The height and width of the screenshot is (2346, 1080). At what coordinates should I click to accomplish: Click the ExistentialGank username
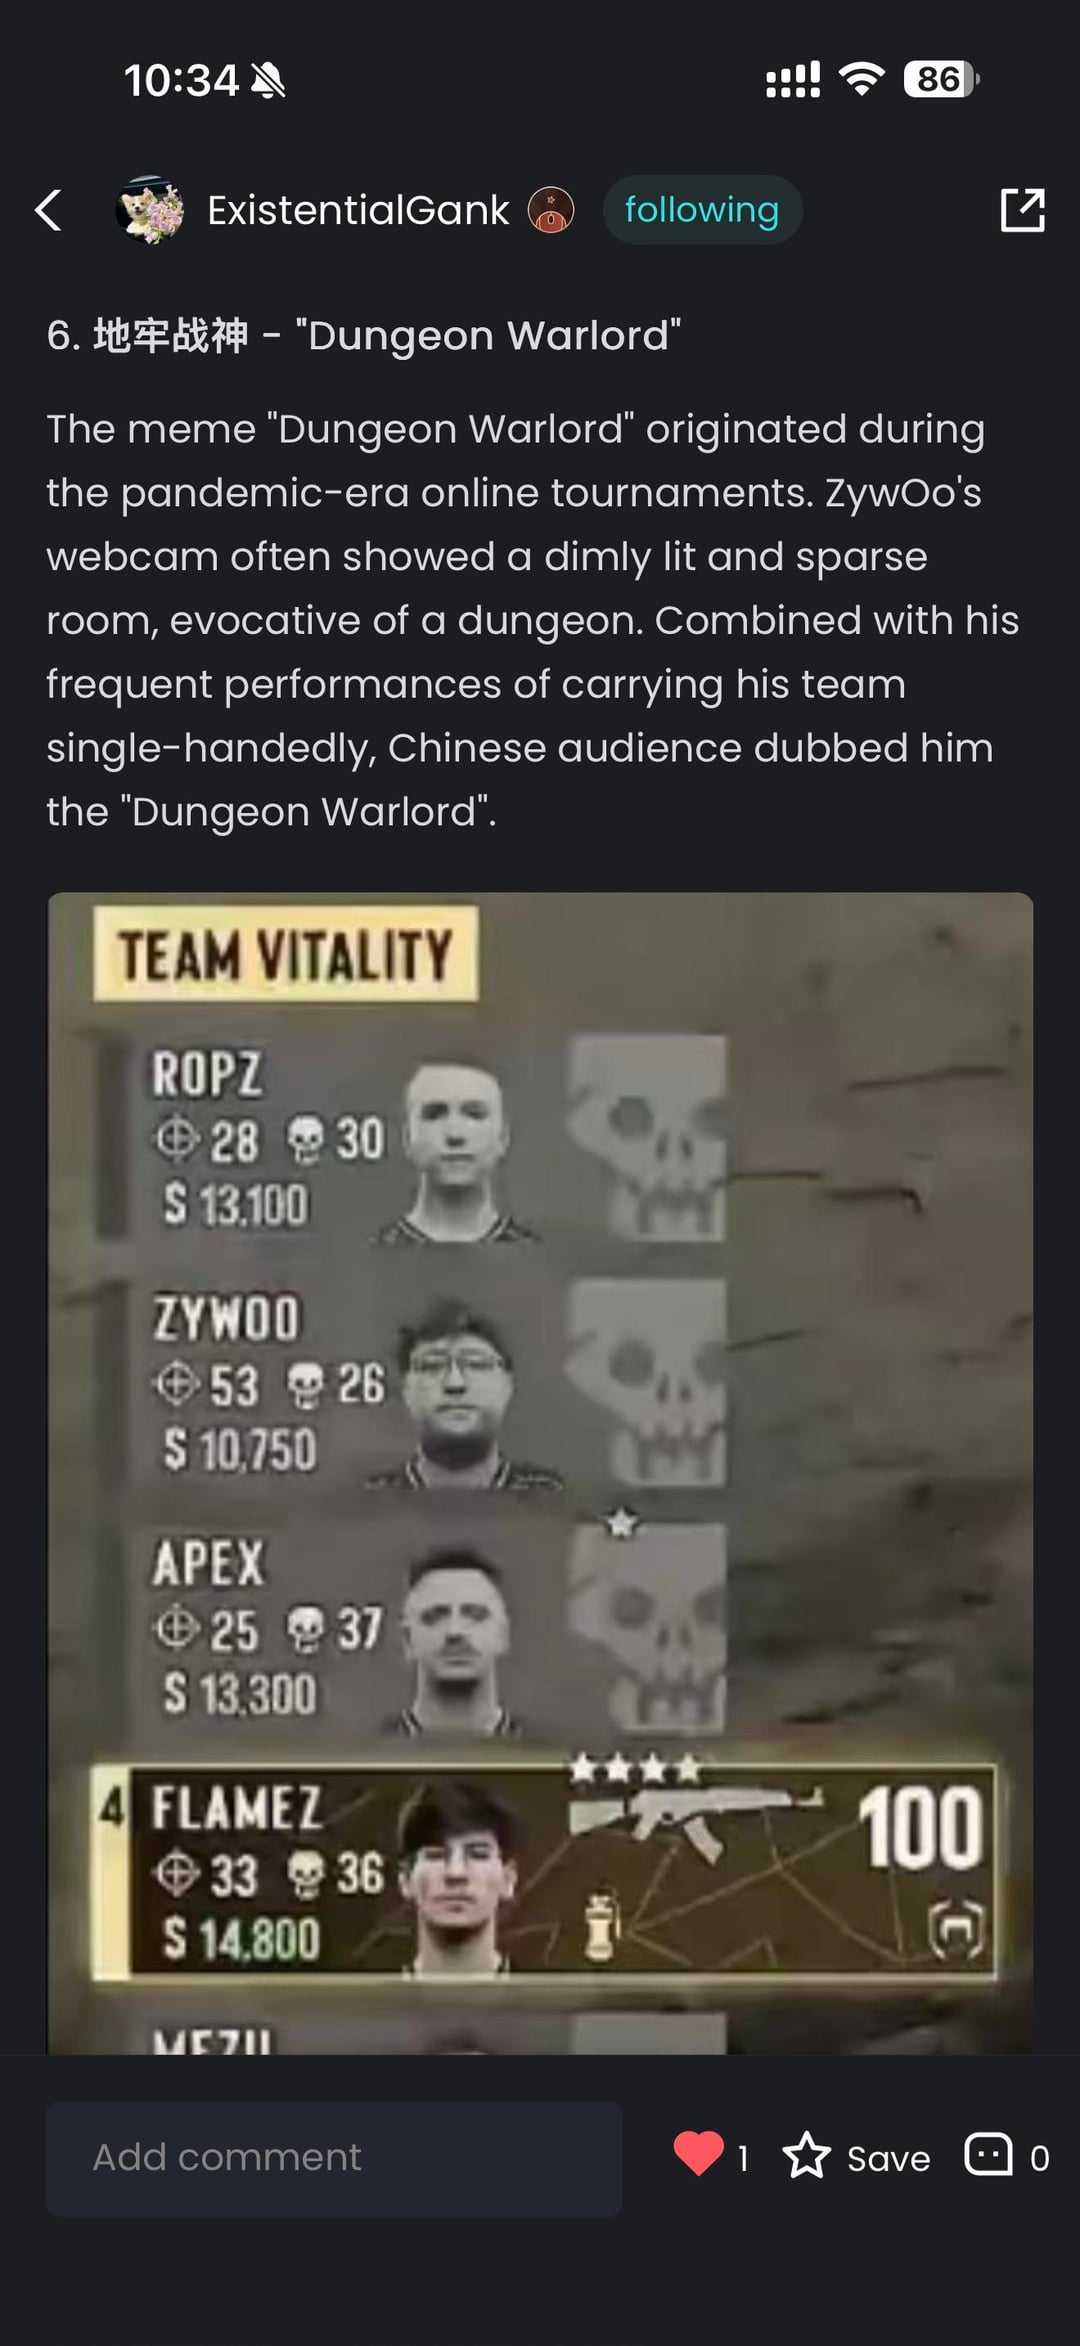click(358, 210)
